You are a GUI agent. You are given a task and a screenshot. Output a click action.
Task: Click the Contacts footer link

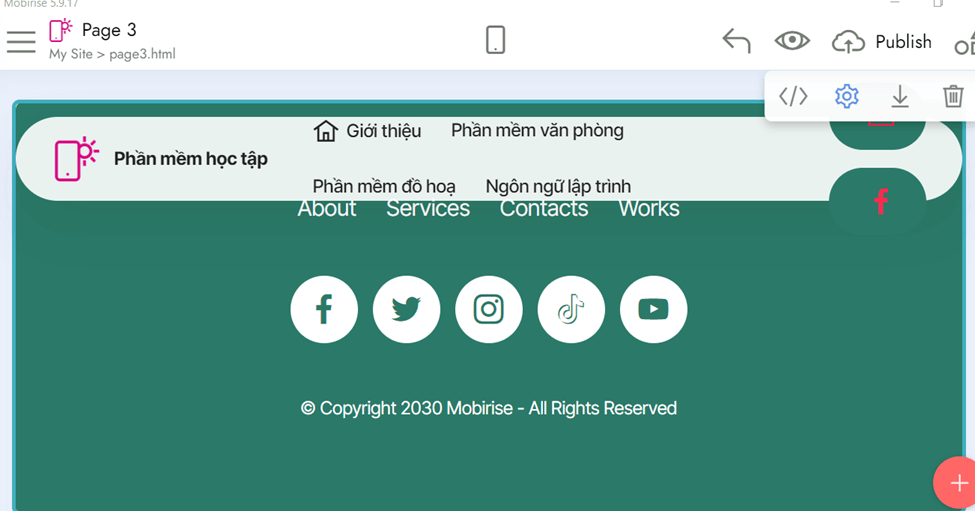(544, 210)
